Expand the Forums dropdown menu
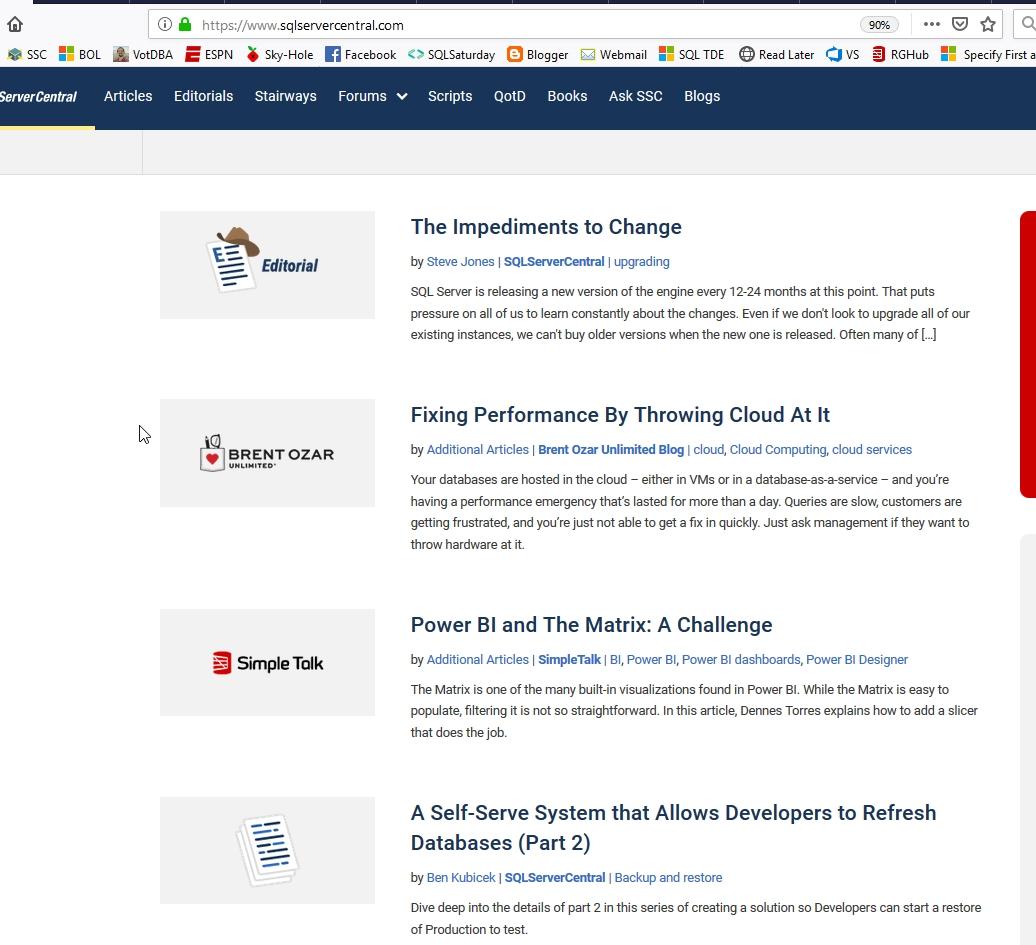This screenshot has width=1036, height=945. pos(373,96)
